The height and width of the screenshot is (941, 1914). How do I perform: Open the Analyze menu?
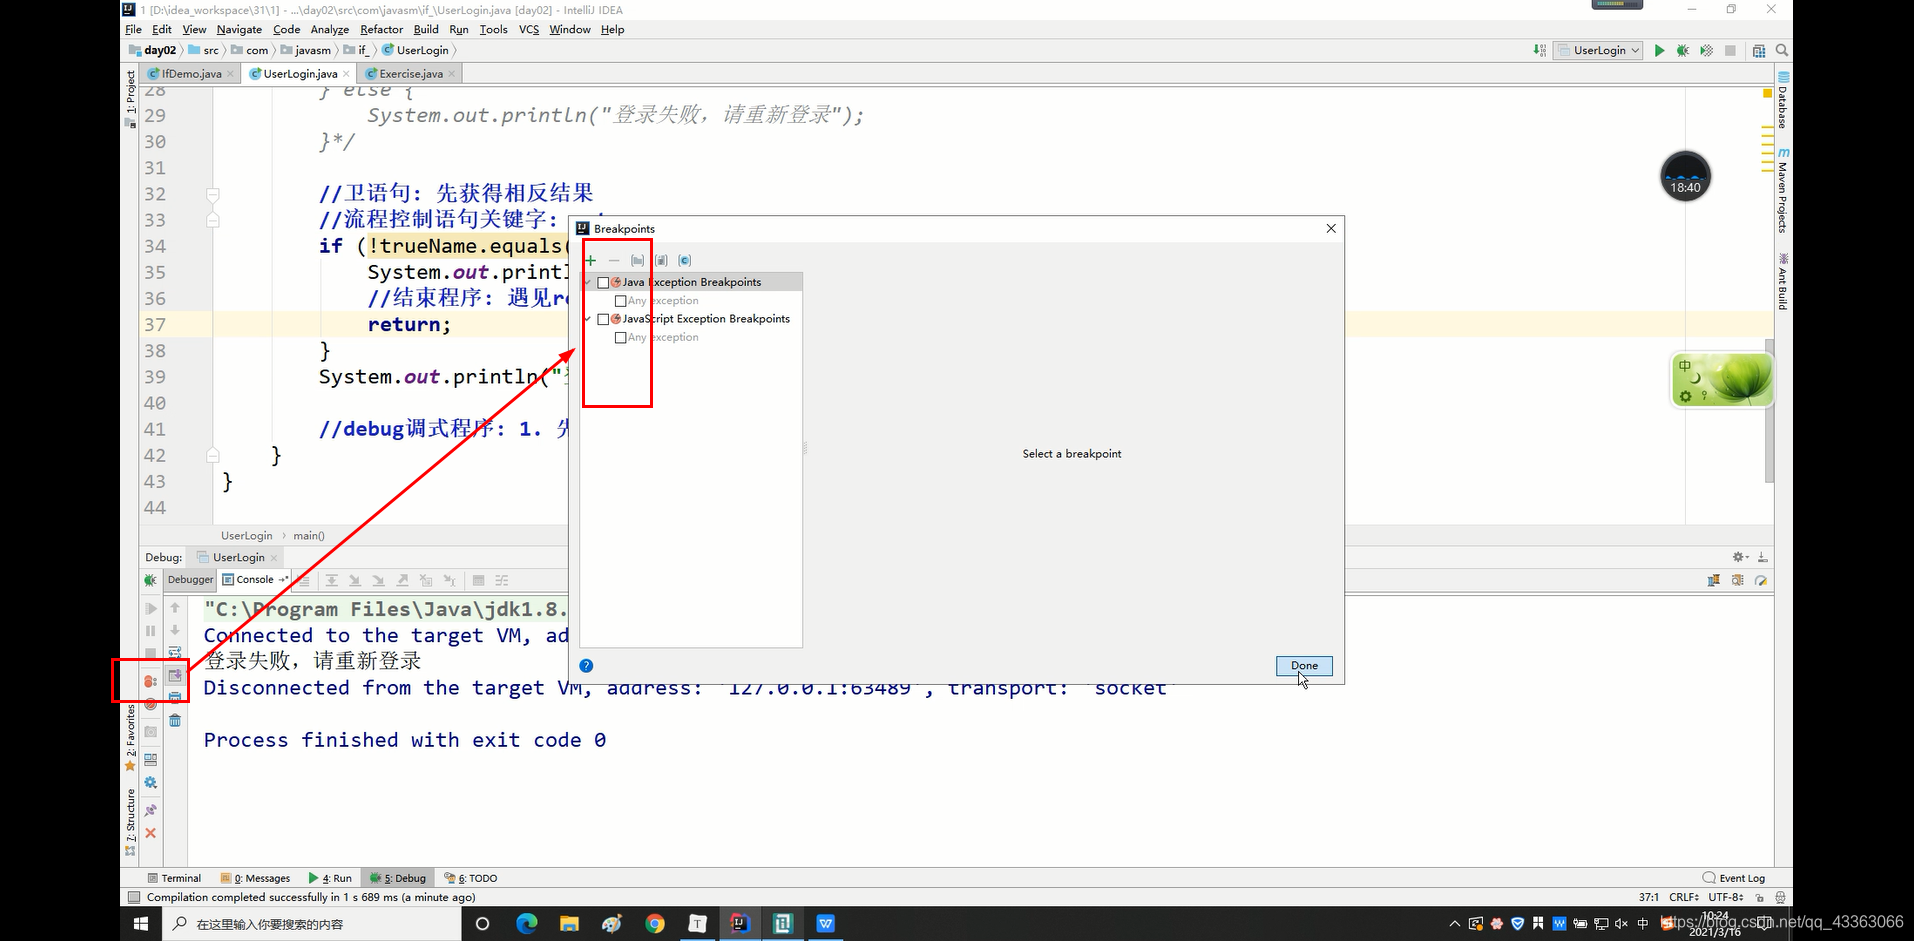(x=330, y=30)
